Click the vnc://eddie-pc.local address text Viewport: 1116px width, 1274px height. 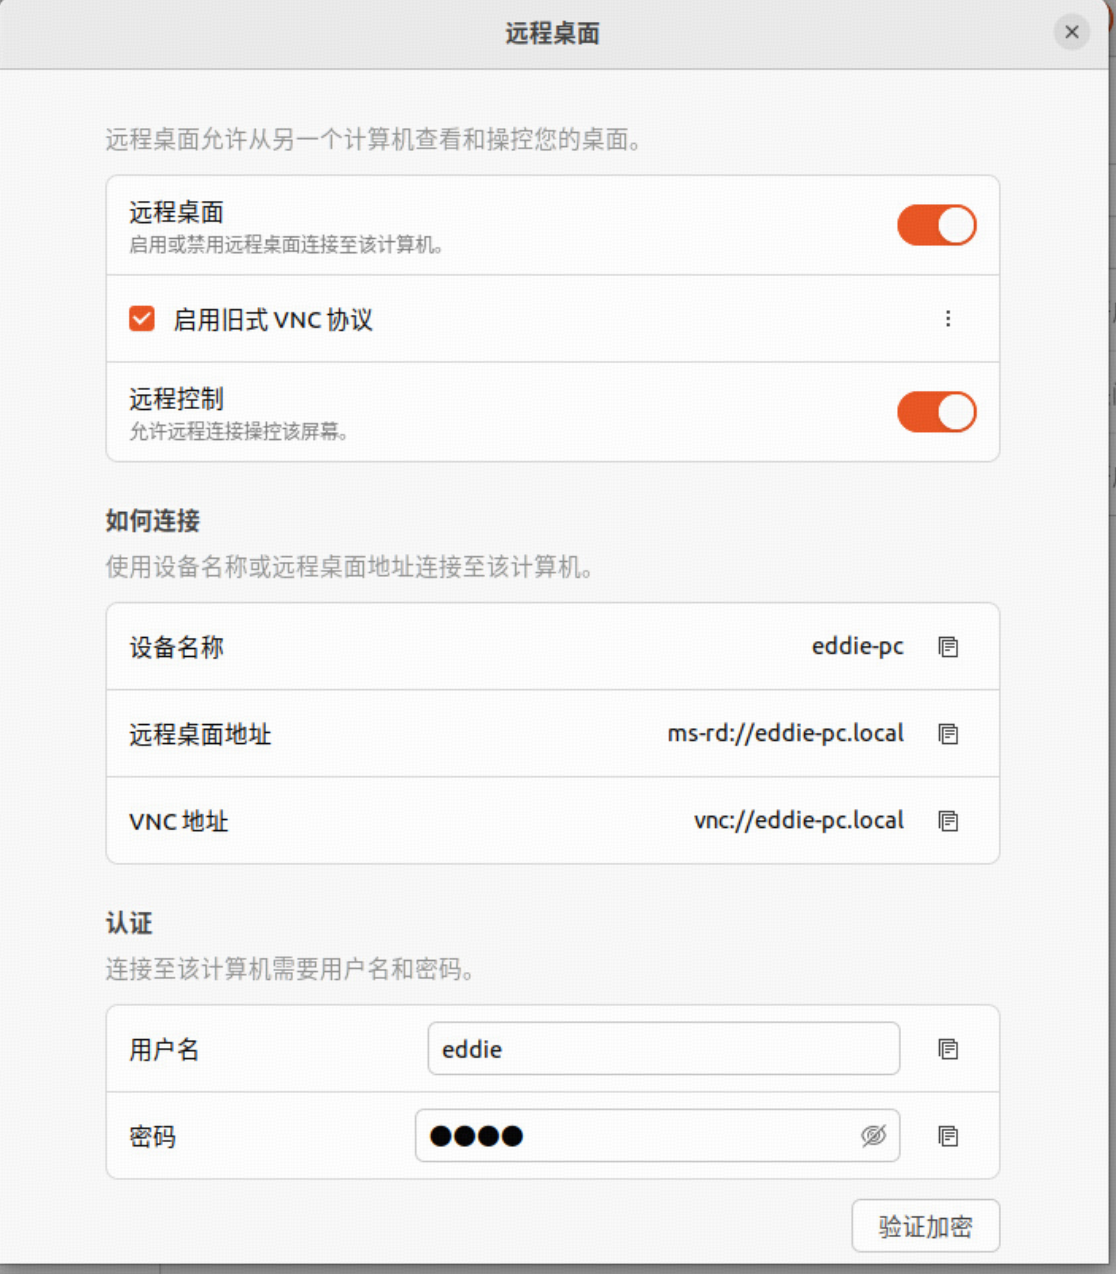pos(798,821)
